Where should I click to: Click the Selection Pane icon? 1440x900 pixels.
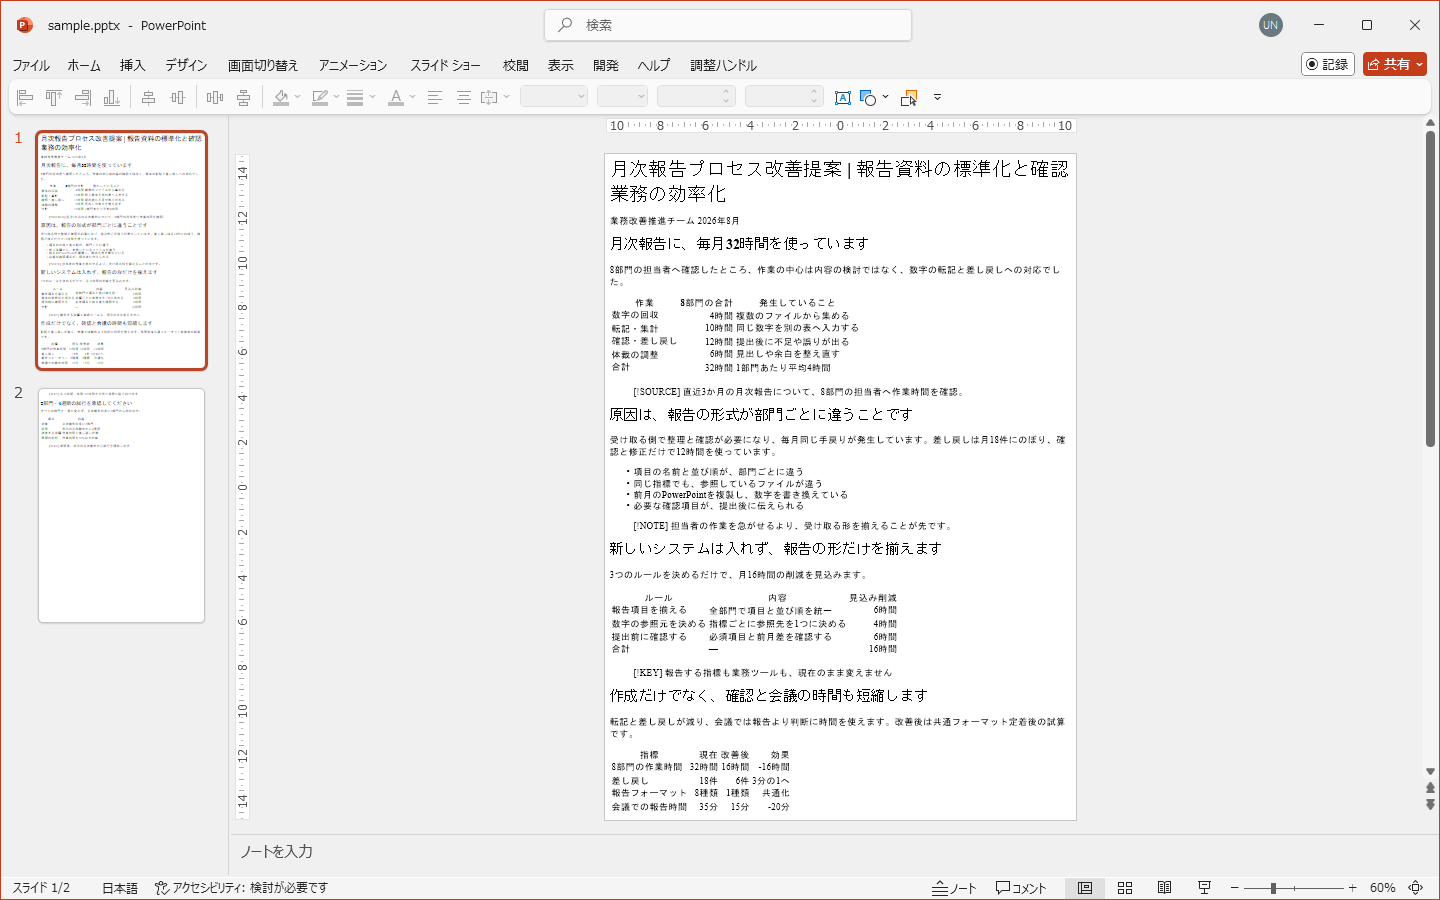pyautogui.click(x=909, y=97)
